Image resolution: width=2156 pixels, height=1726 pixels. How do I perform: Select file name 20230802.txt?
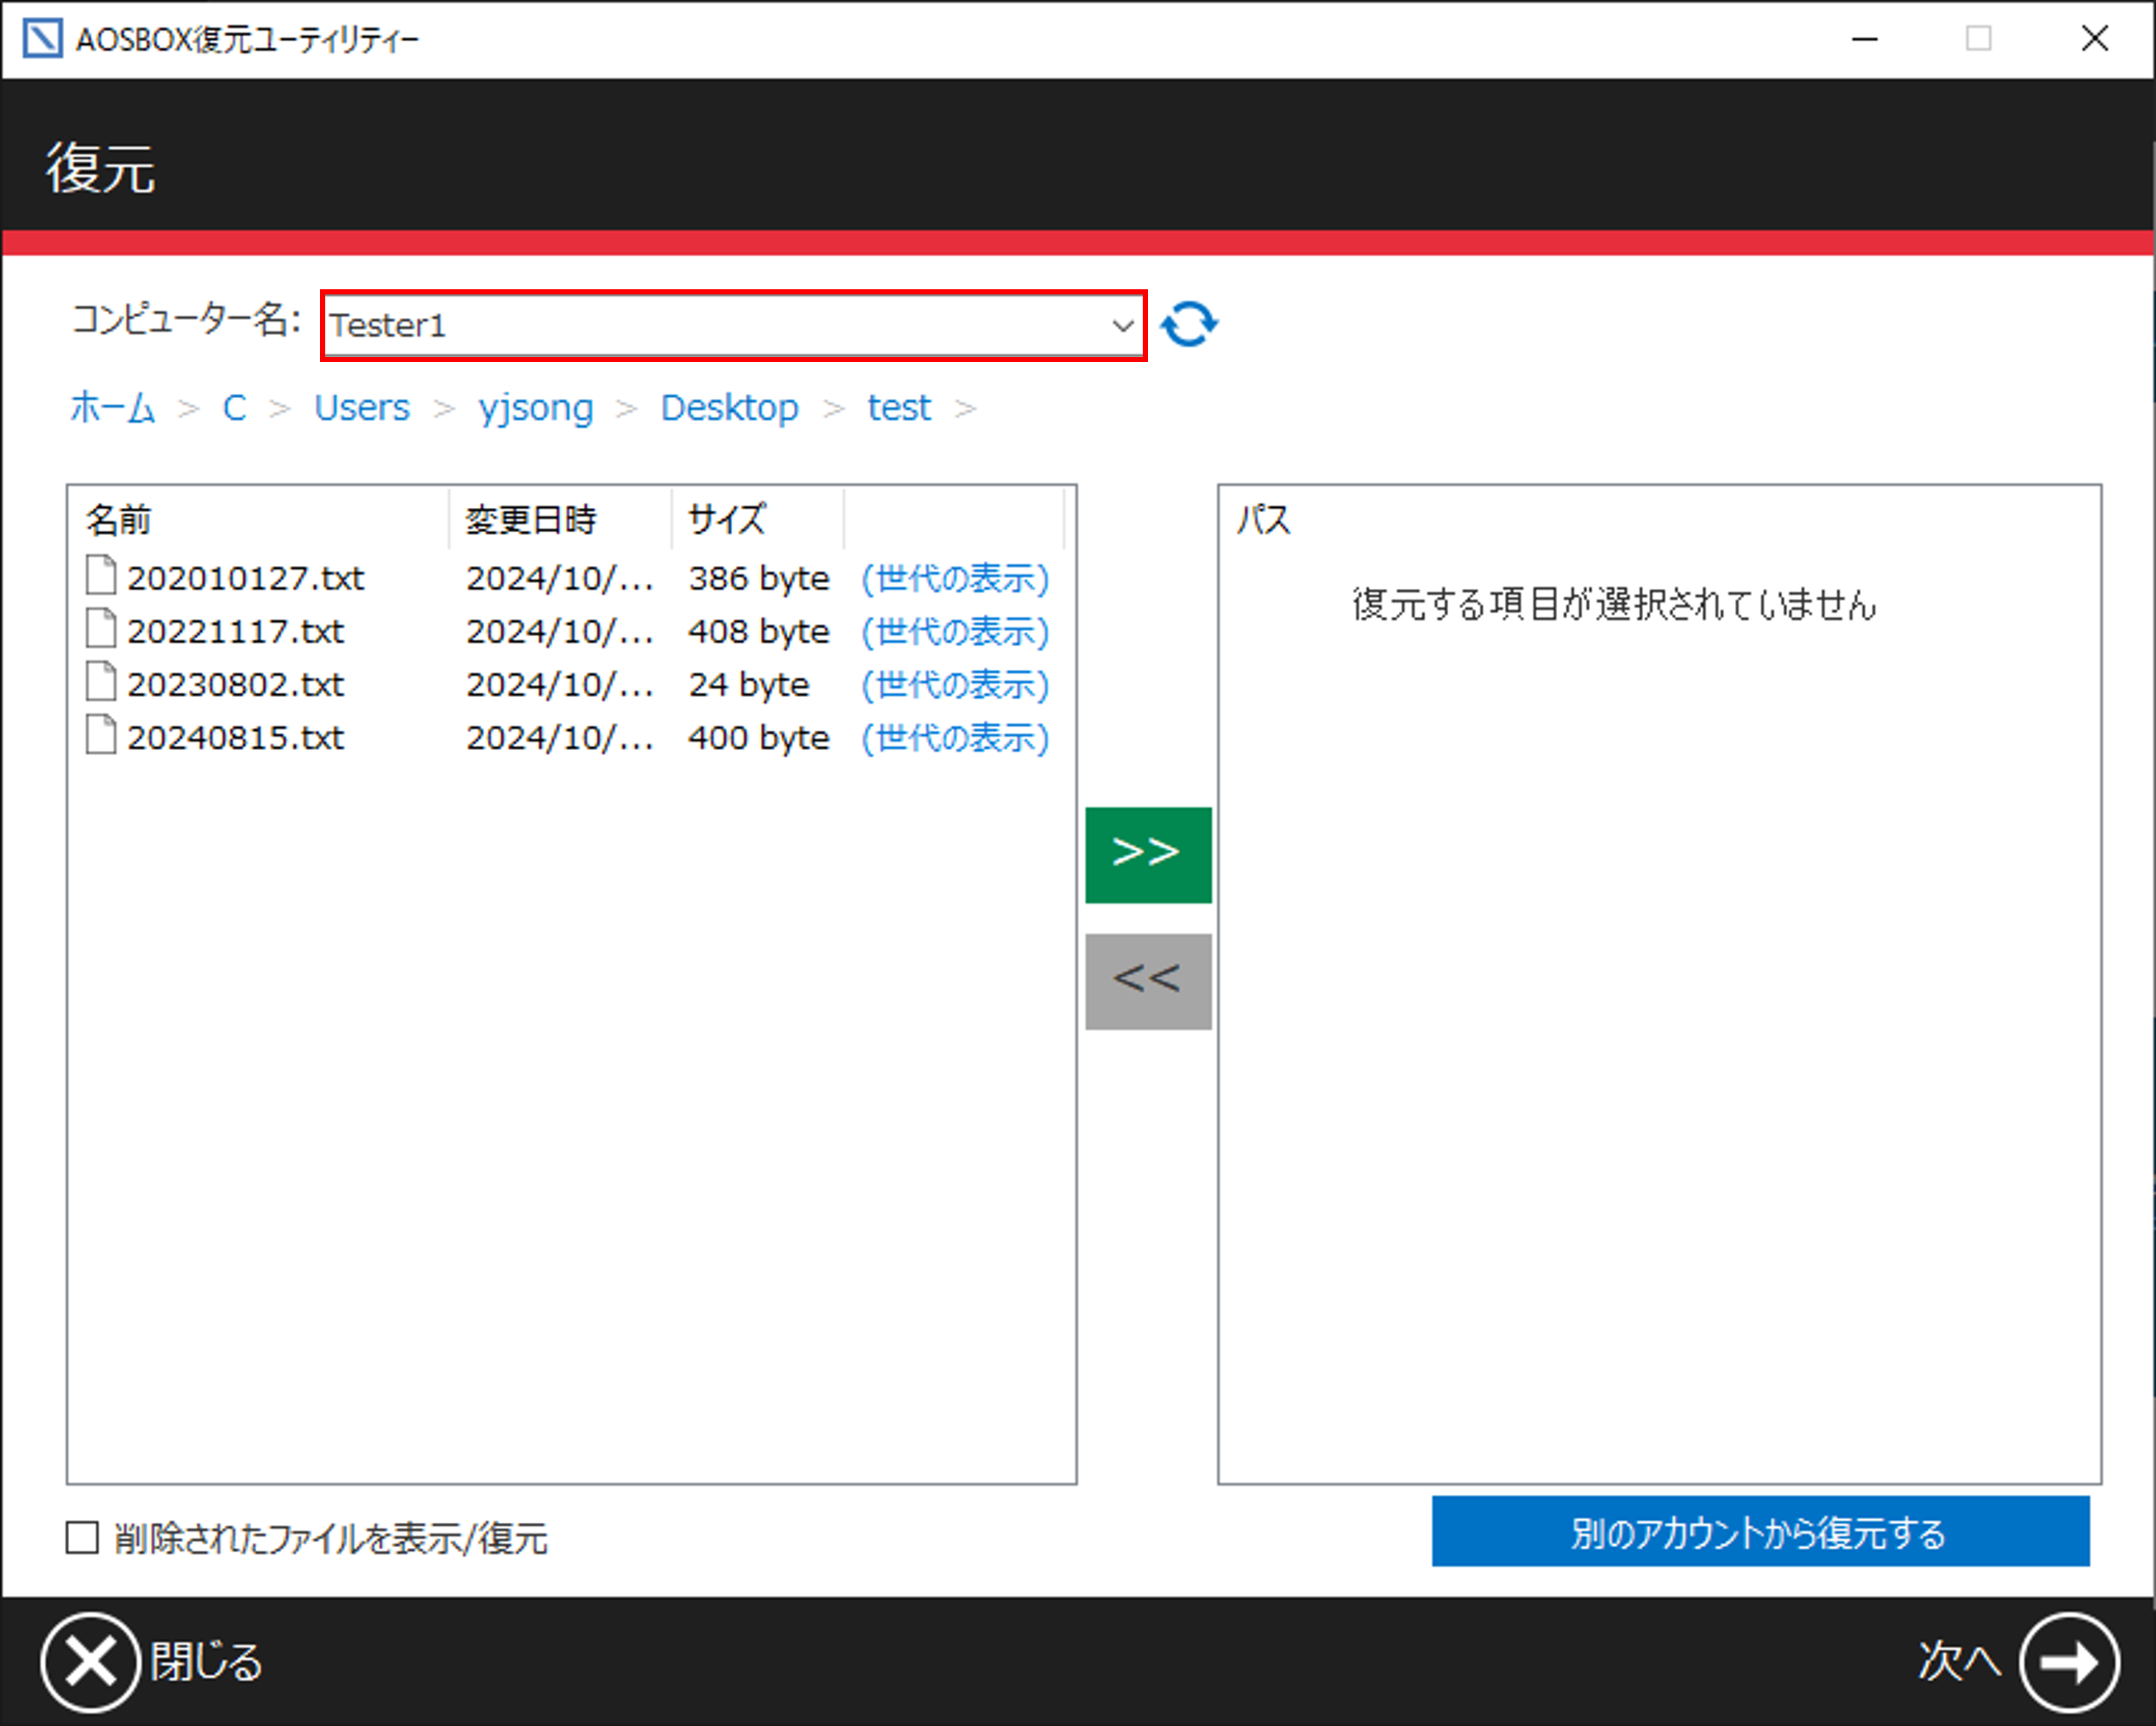point(235,684)
